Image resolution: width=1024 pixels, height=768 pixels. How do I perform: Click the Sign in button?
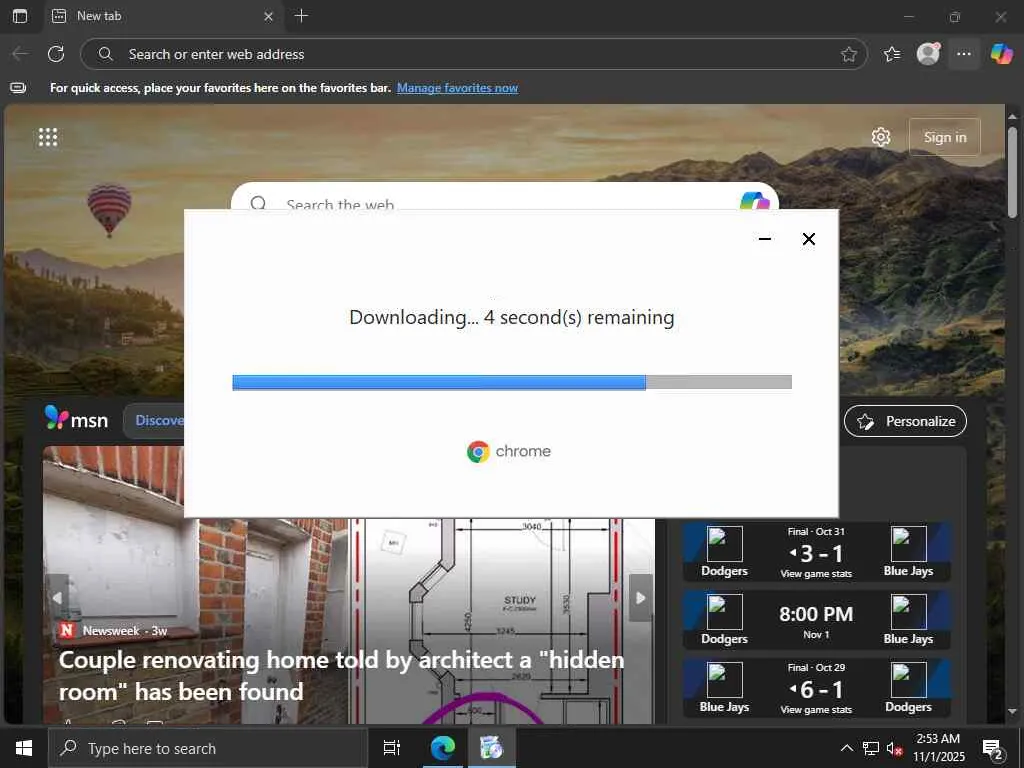point(944,137)
